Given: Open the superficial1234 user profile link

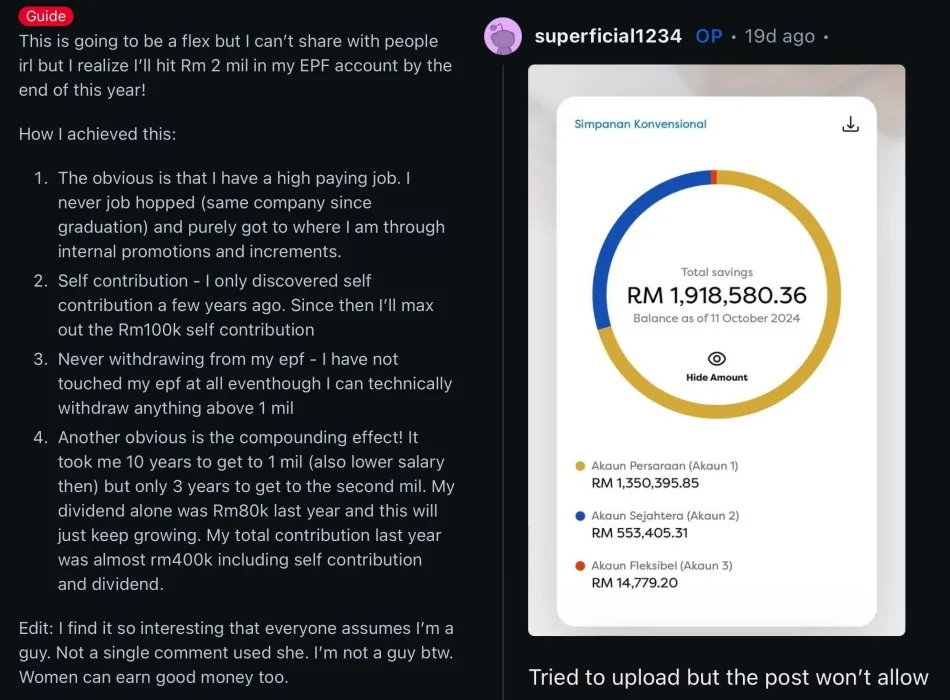Looking at the screenshot, I should [608, 37].
